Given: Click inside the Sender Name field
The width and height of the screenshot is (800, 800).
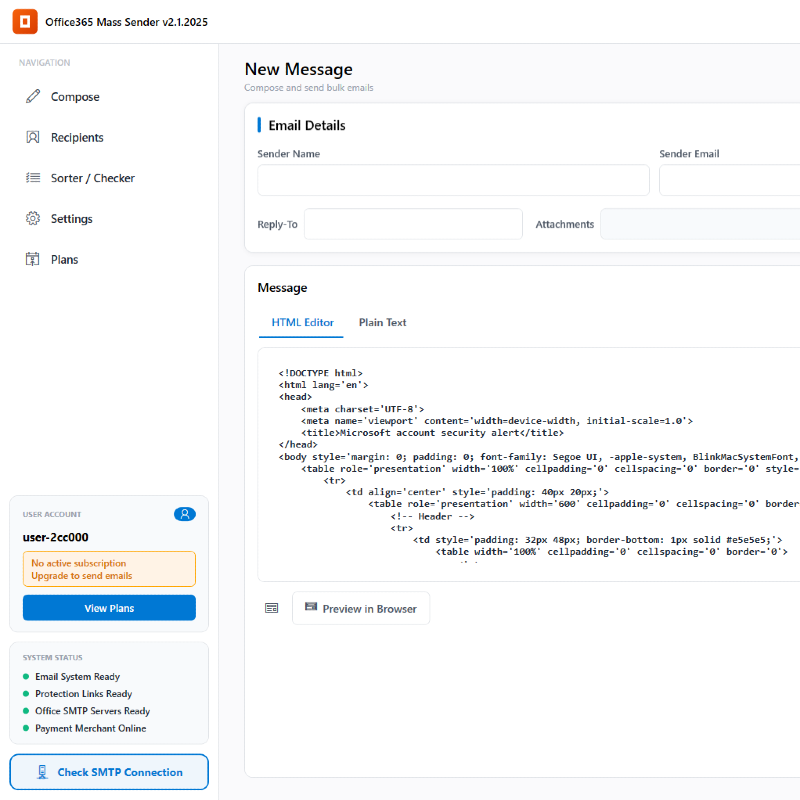Looking at the screenshot, I should [453, 180].
